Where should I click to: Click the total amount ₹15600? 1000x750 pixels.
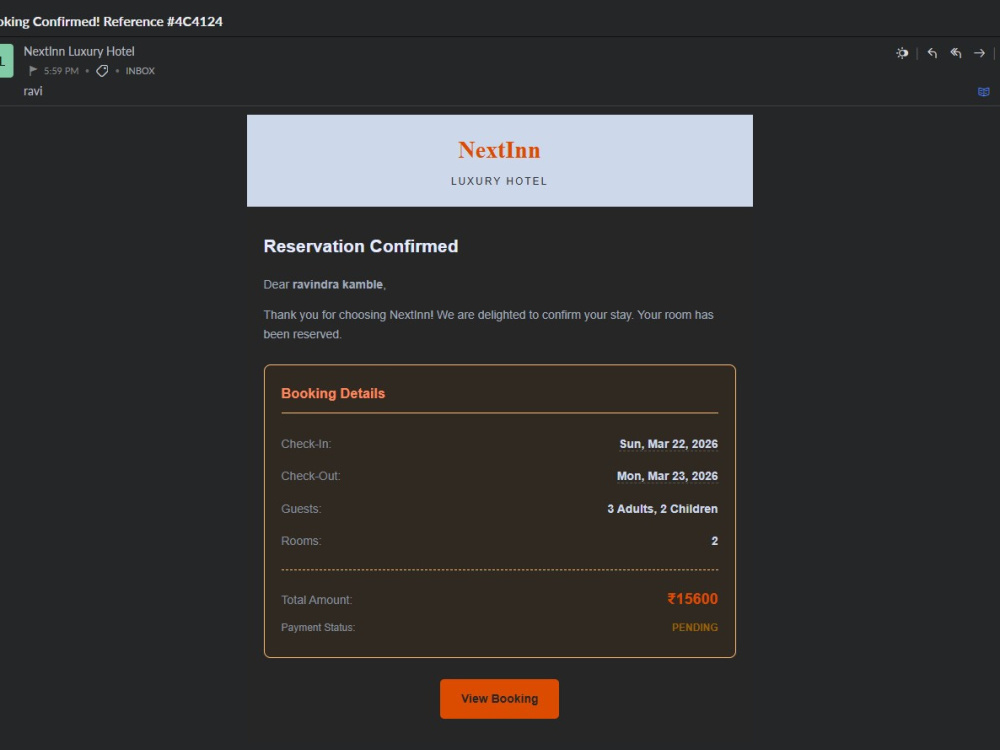(693, 599)
